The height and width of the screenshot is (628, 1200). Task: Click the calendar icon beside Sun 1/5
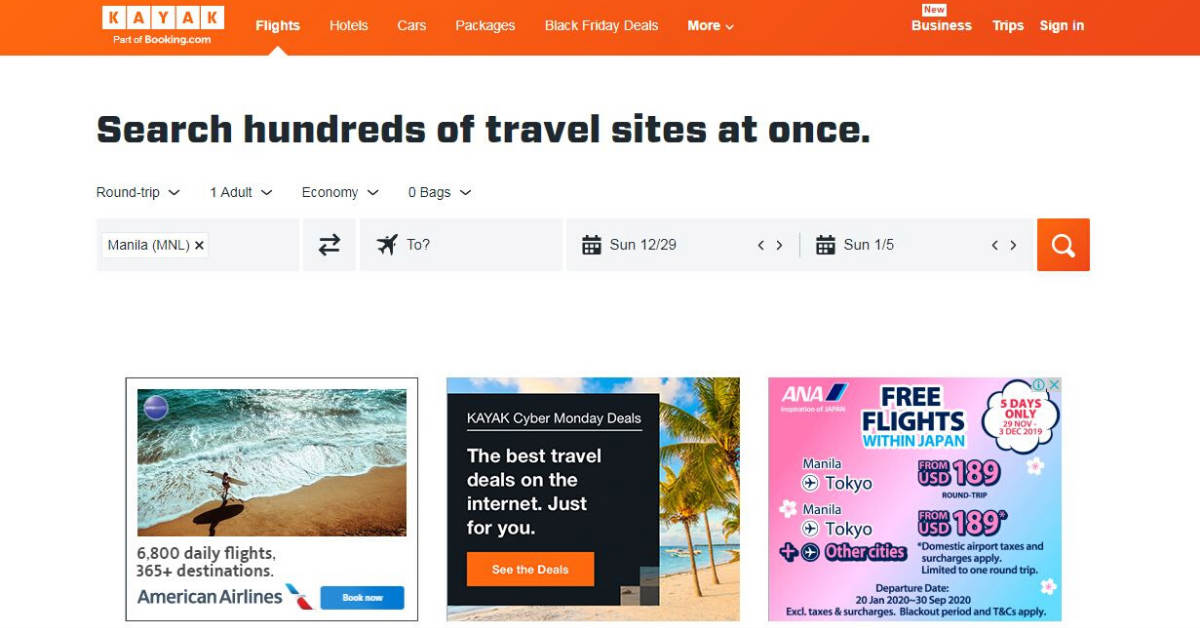(x=825, y=245)
